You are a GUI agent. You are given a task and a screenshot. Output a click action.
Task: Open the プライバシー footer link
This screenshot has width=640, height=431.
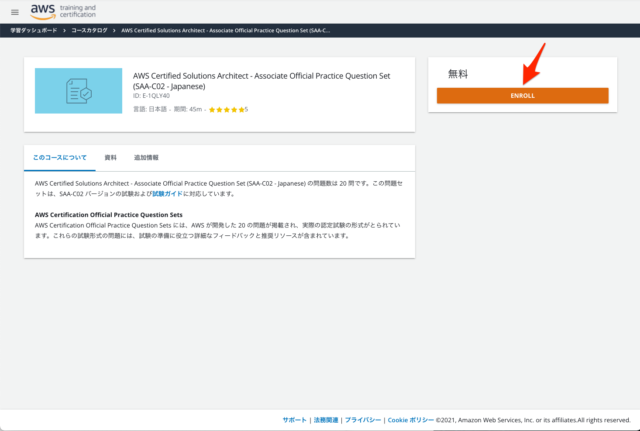(x=363, y=420)
